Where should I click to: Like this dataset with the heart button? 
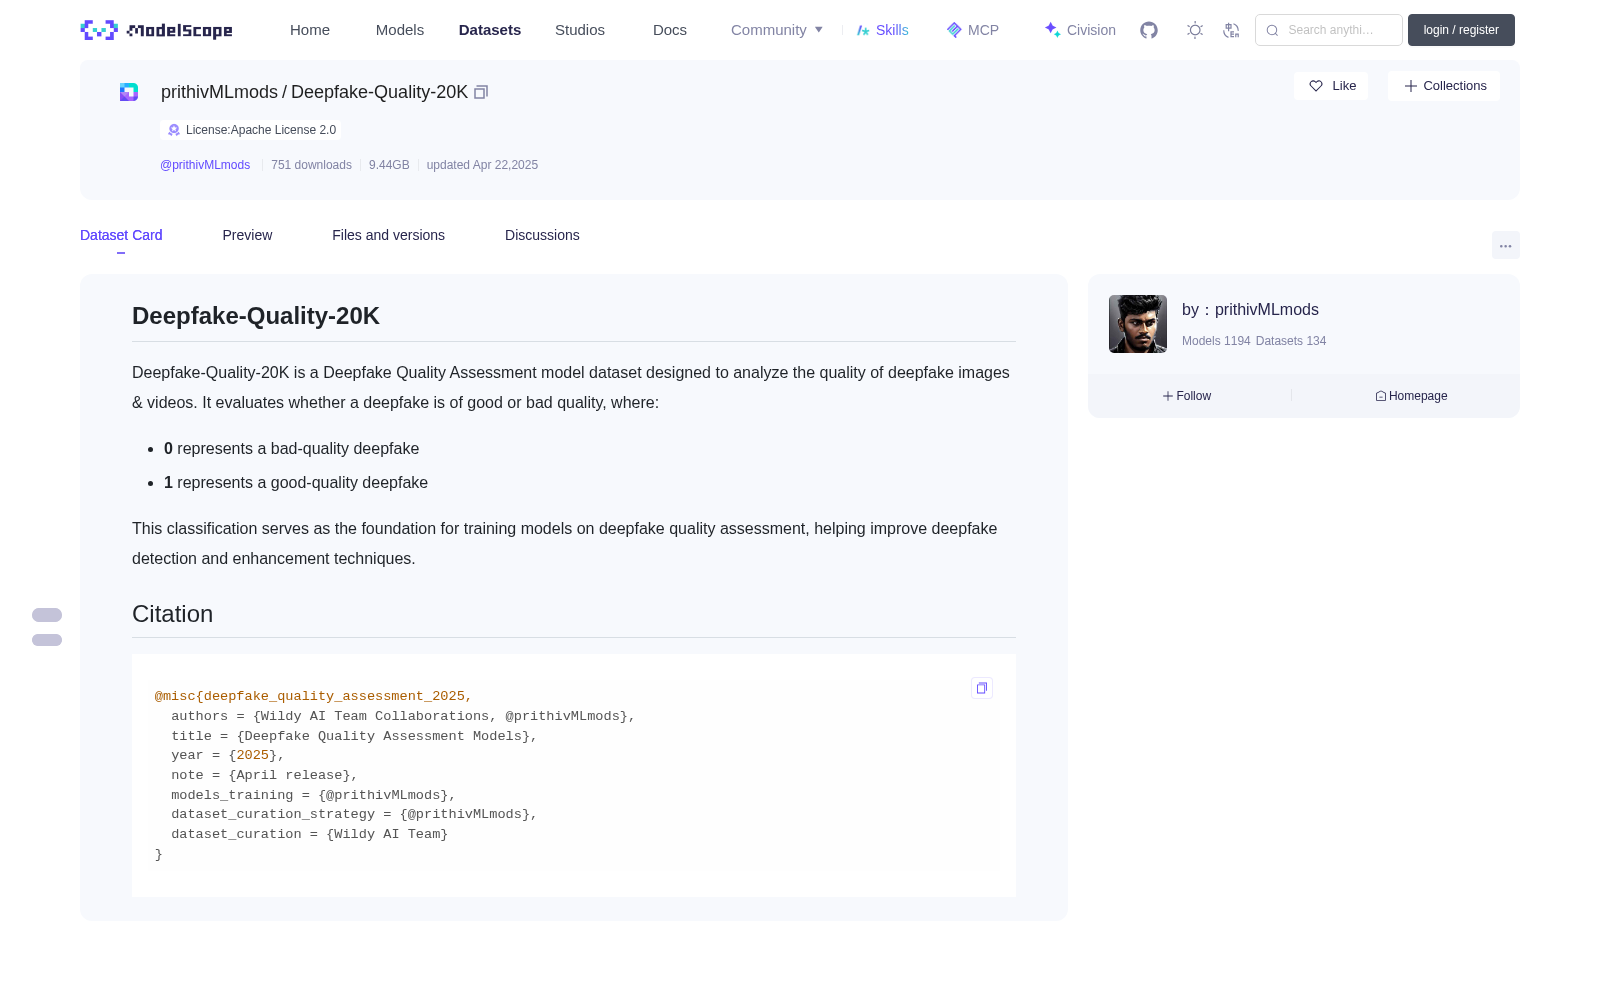[x=1331, y=86]
